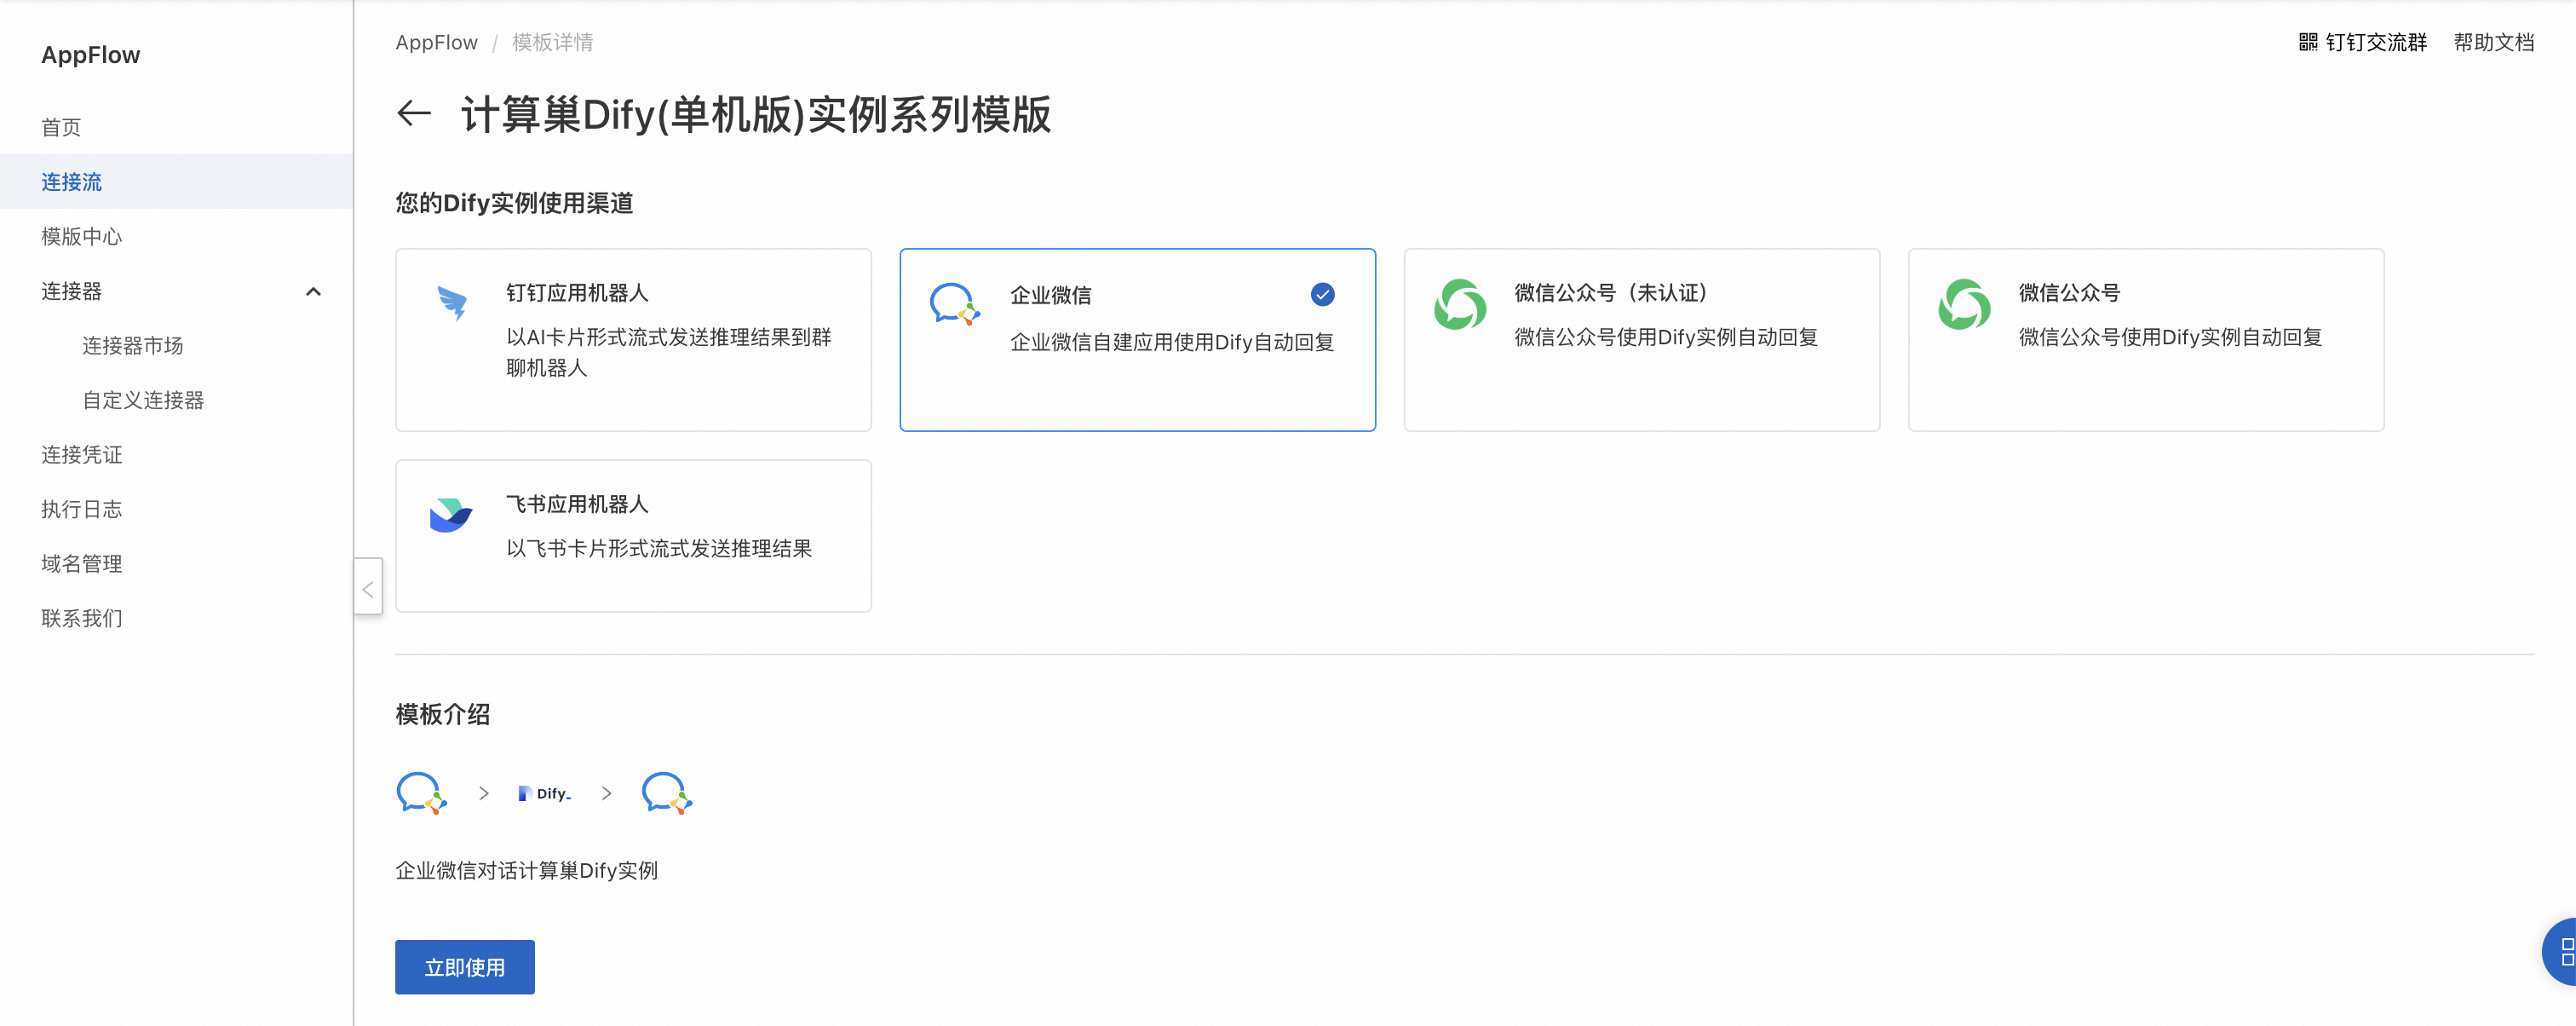Click the first WeCom icon in flow diagram
This screenshot has width=2576, height=1026.
click(421, 793)
